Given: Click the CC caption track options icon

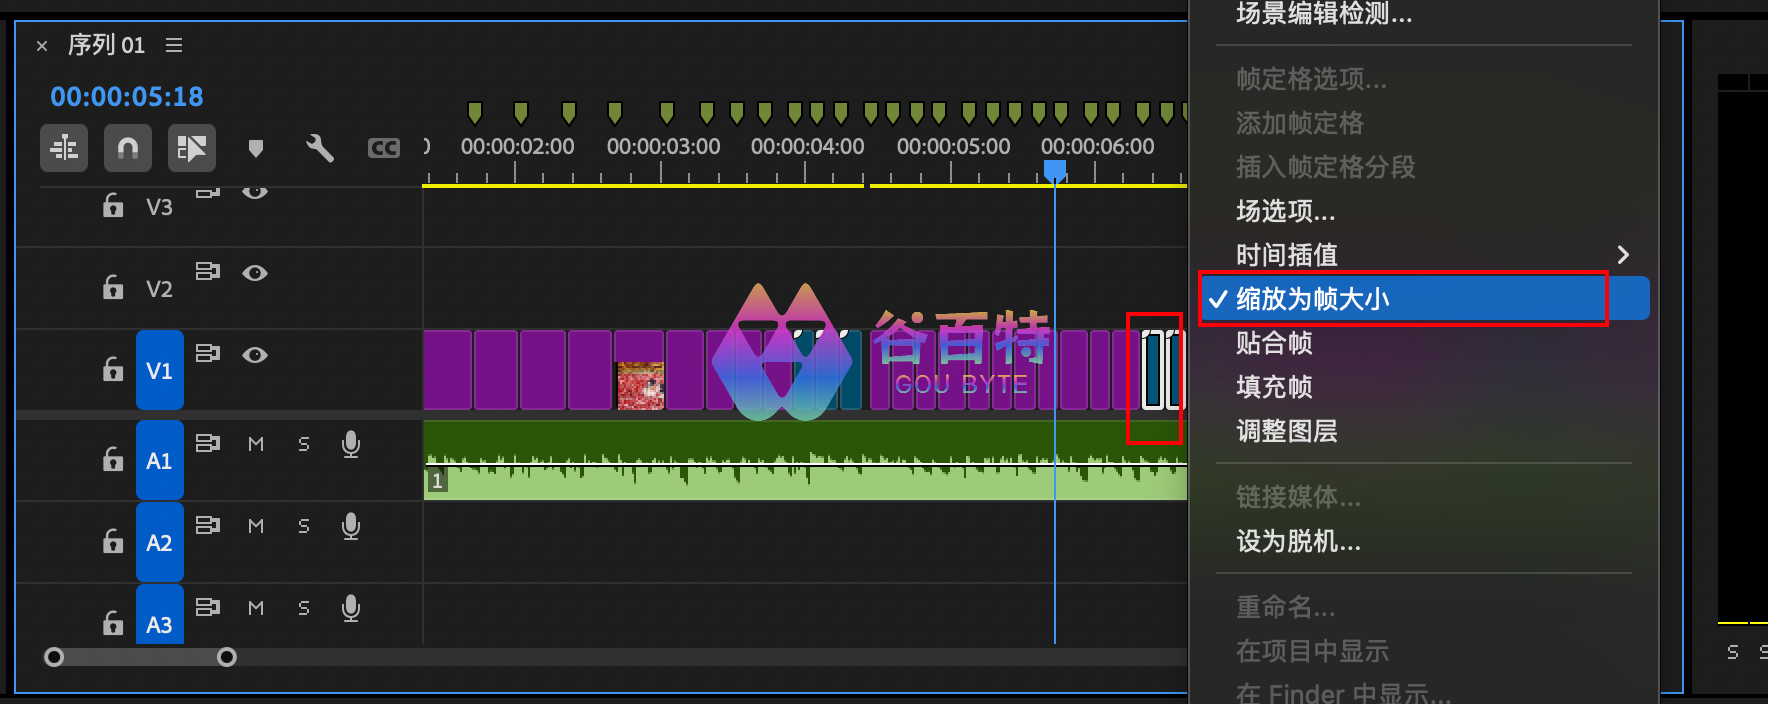Looking at the screenshot, I should tap(383, 149).
